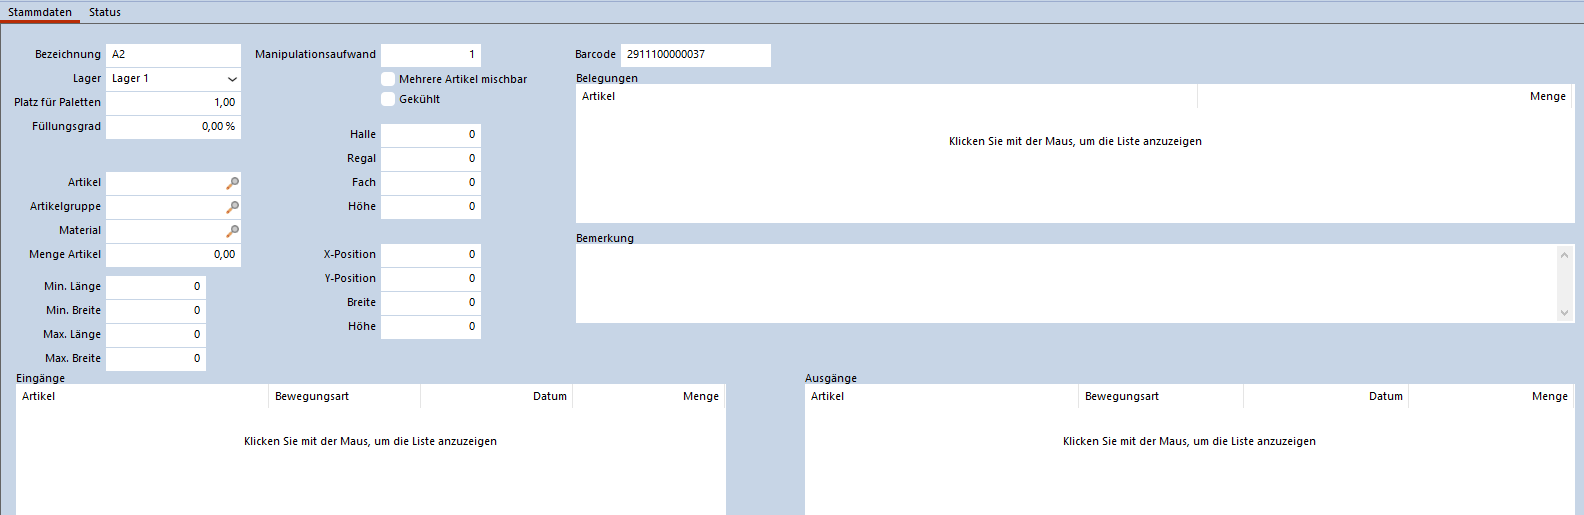Click into the Barcode input field
The width and height of the screenshot is (1584, 515).
pyautogui.click(x=695, y=55)
